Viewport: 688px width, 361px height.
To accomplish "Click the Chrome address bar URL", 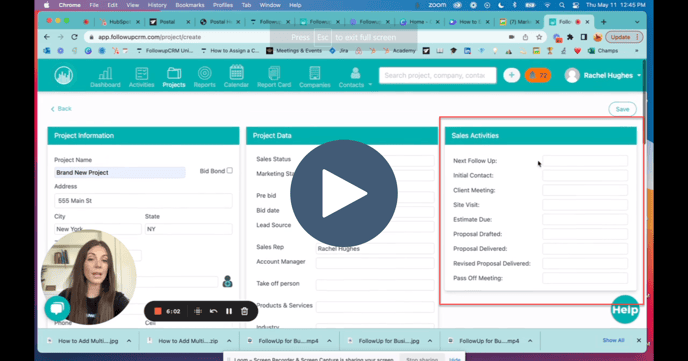I will tap(149, 37).
